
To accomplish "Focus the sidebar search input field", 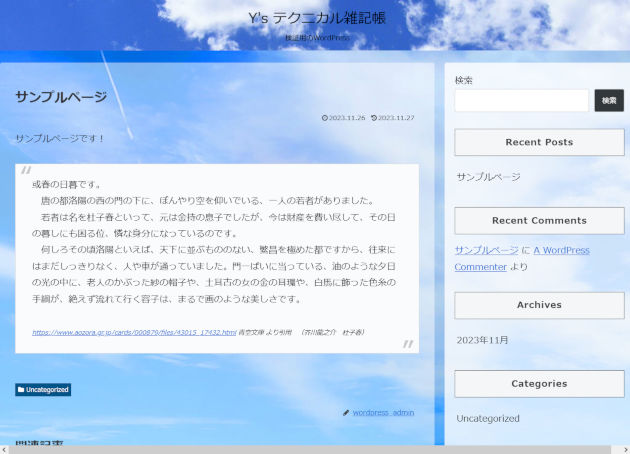I will tap(521, 100).
